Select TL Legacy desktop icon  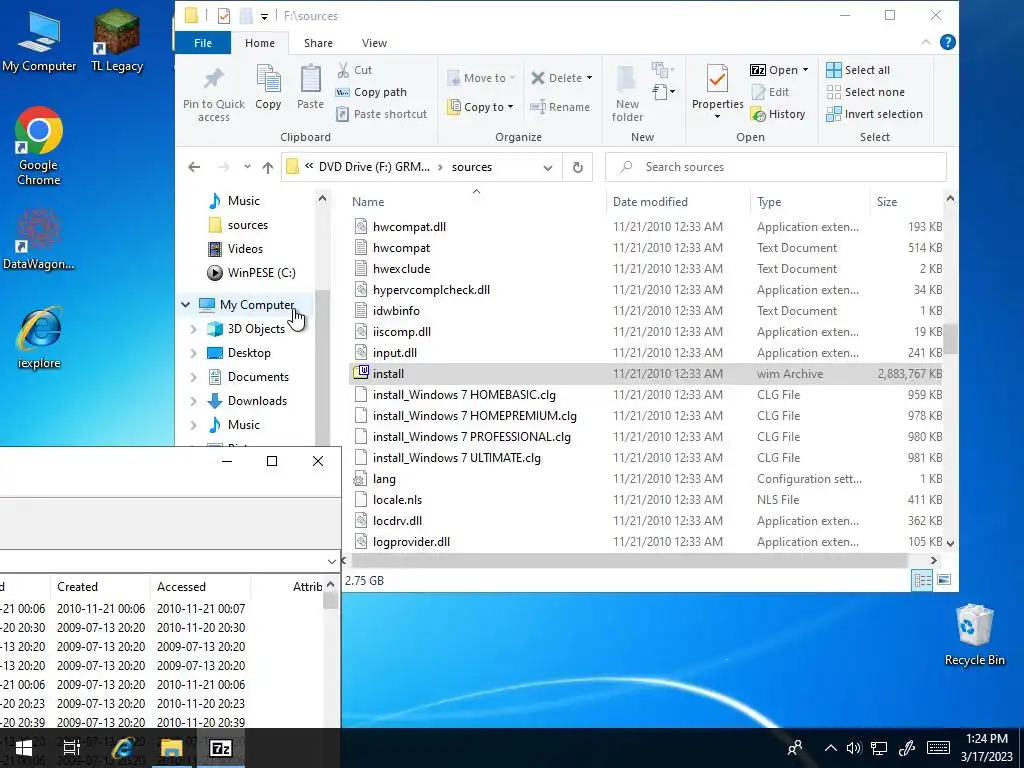(x=117, y=40)
